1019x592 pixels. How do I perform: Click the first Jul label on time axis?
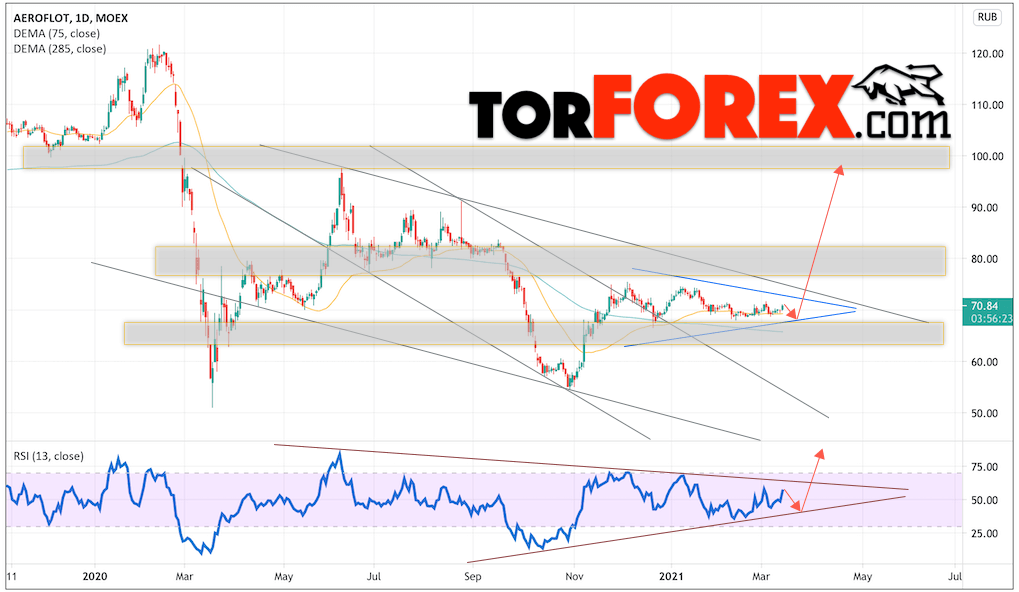pyautogui.click(x=373, y=576)
